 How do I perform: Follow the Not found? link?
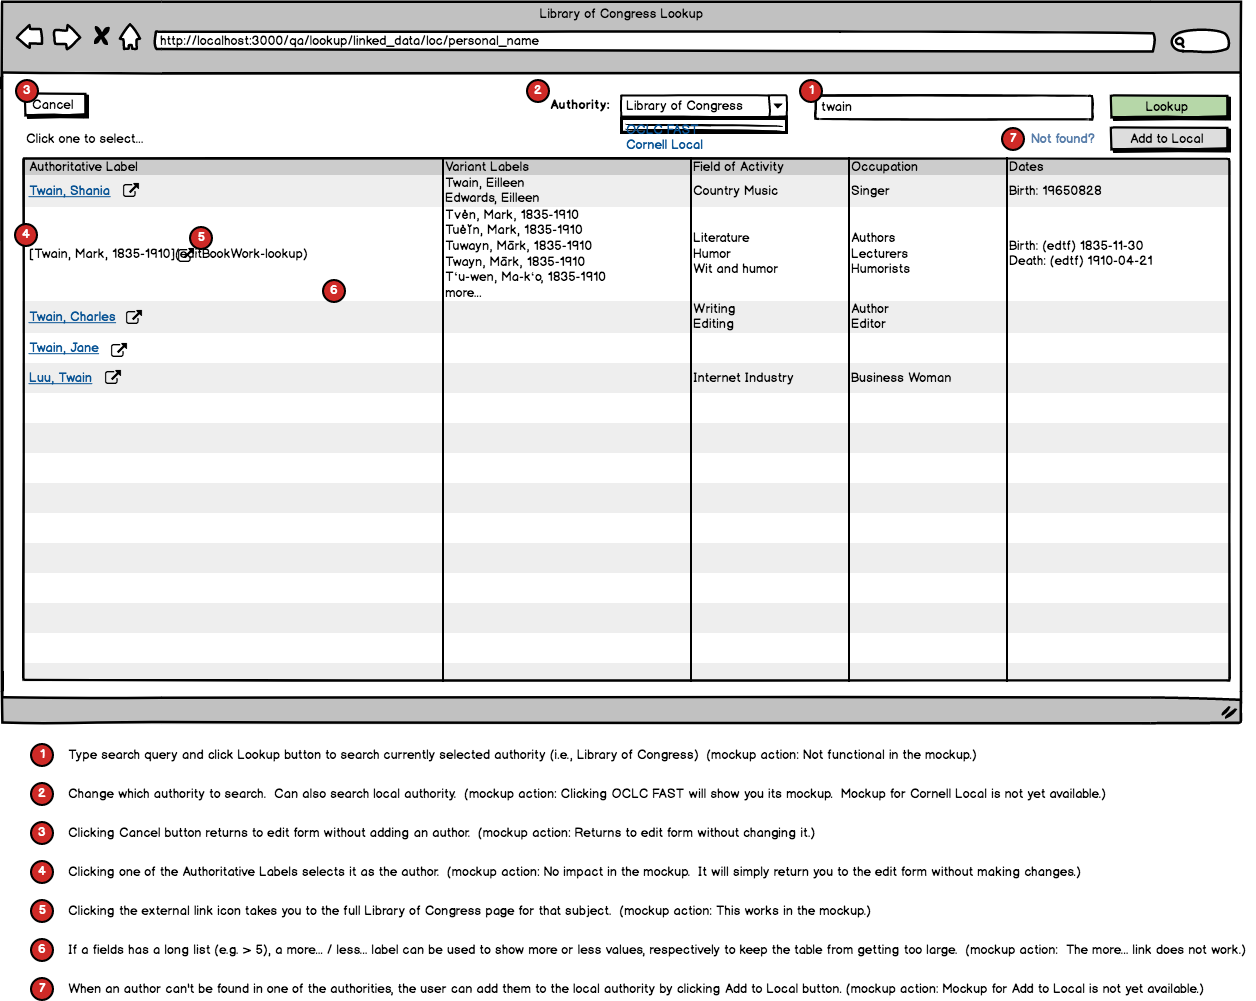coord(1062,139)
